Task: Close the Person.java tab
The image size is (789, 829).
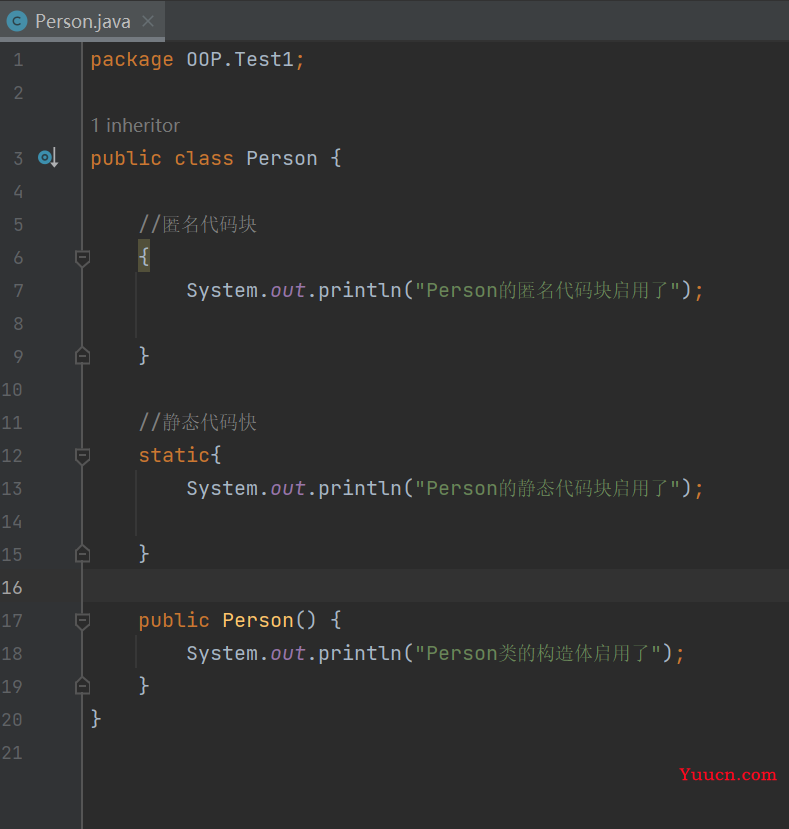Action: coord(148,21)
